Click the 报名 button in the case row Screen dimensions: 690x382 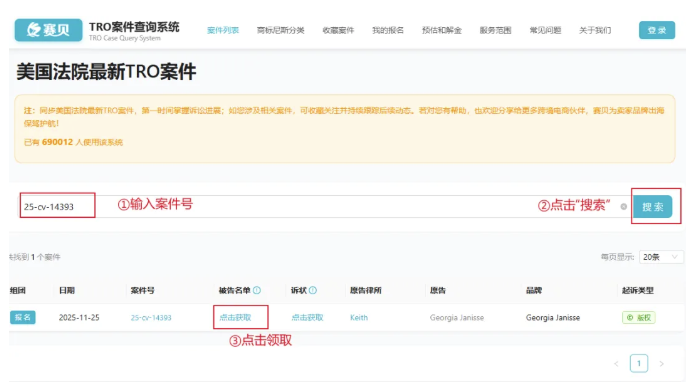[22, 317]
